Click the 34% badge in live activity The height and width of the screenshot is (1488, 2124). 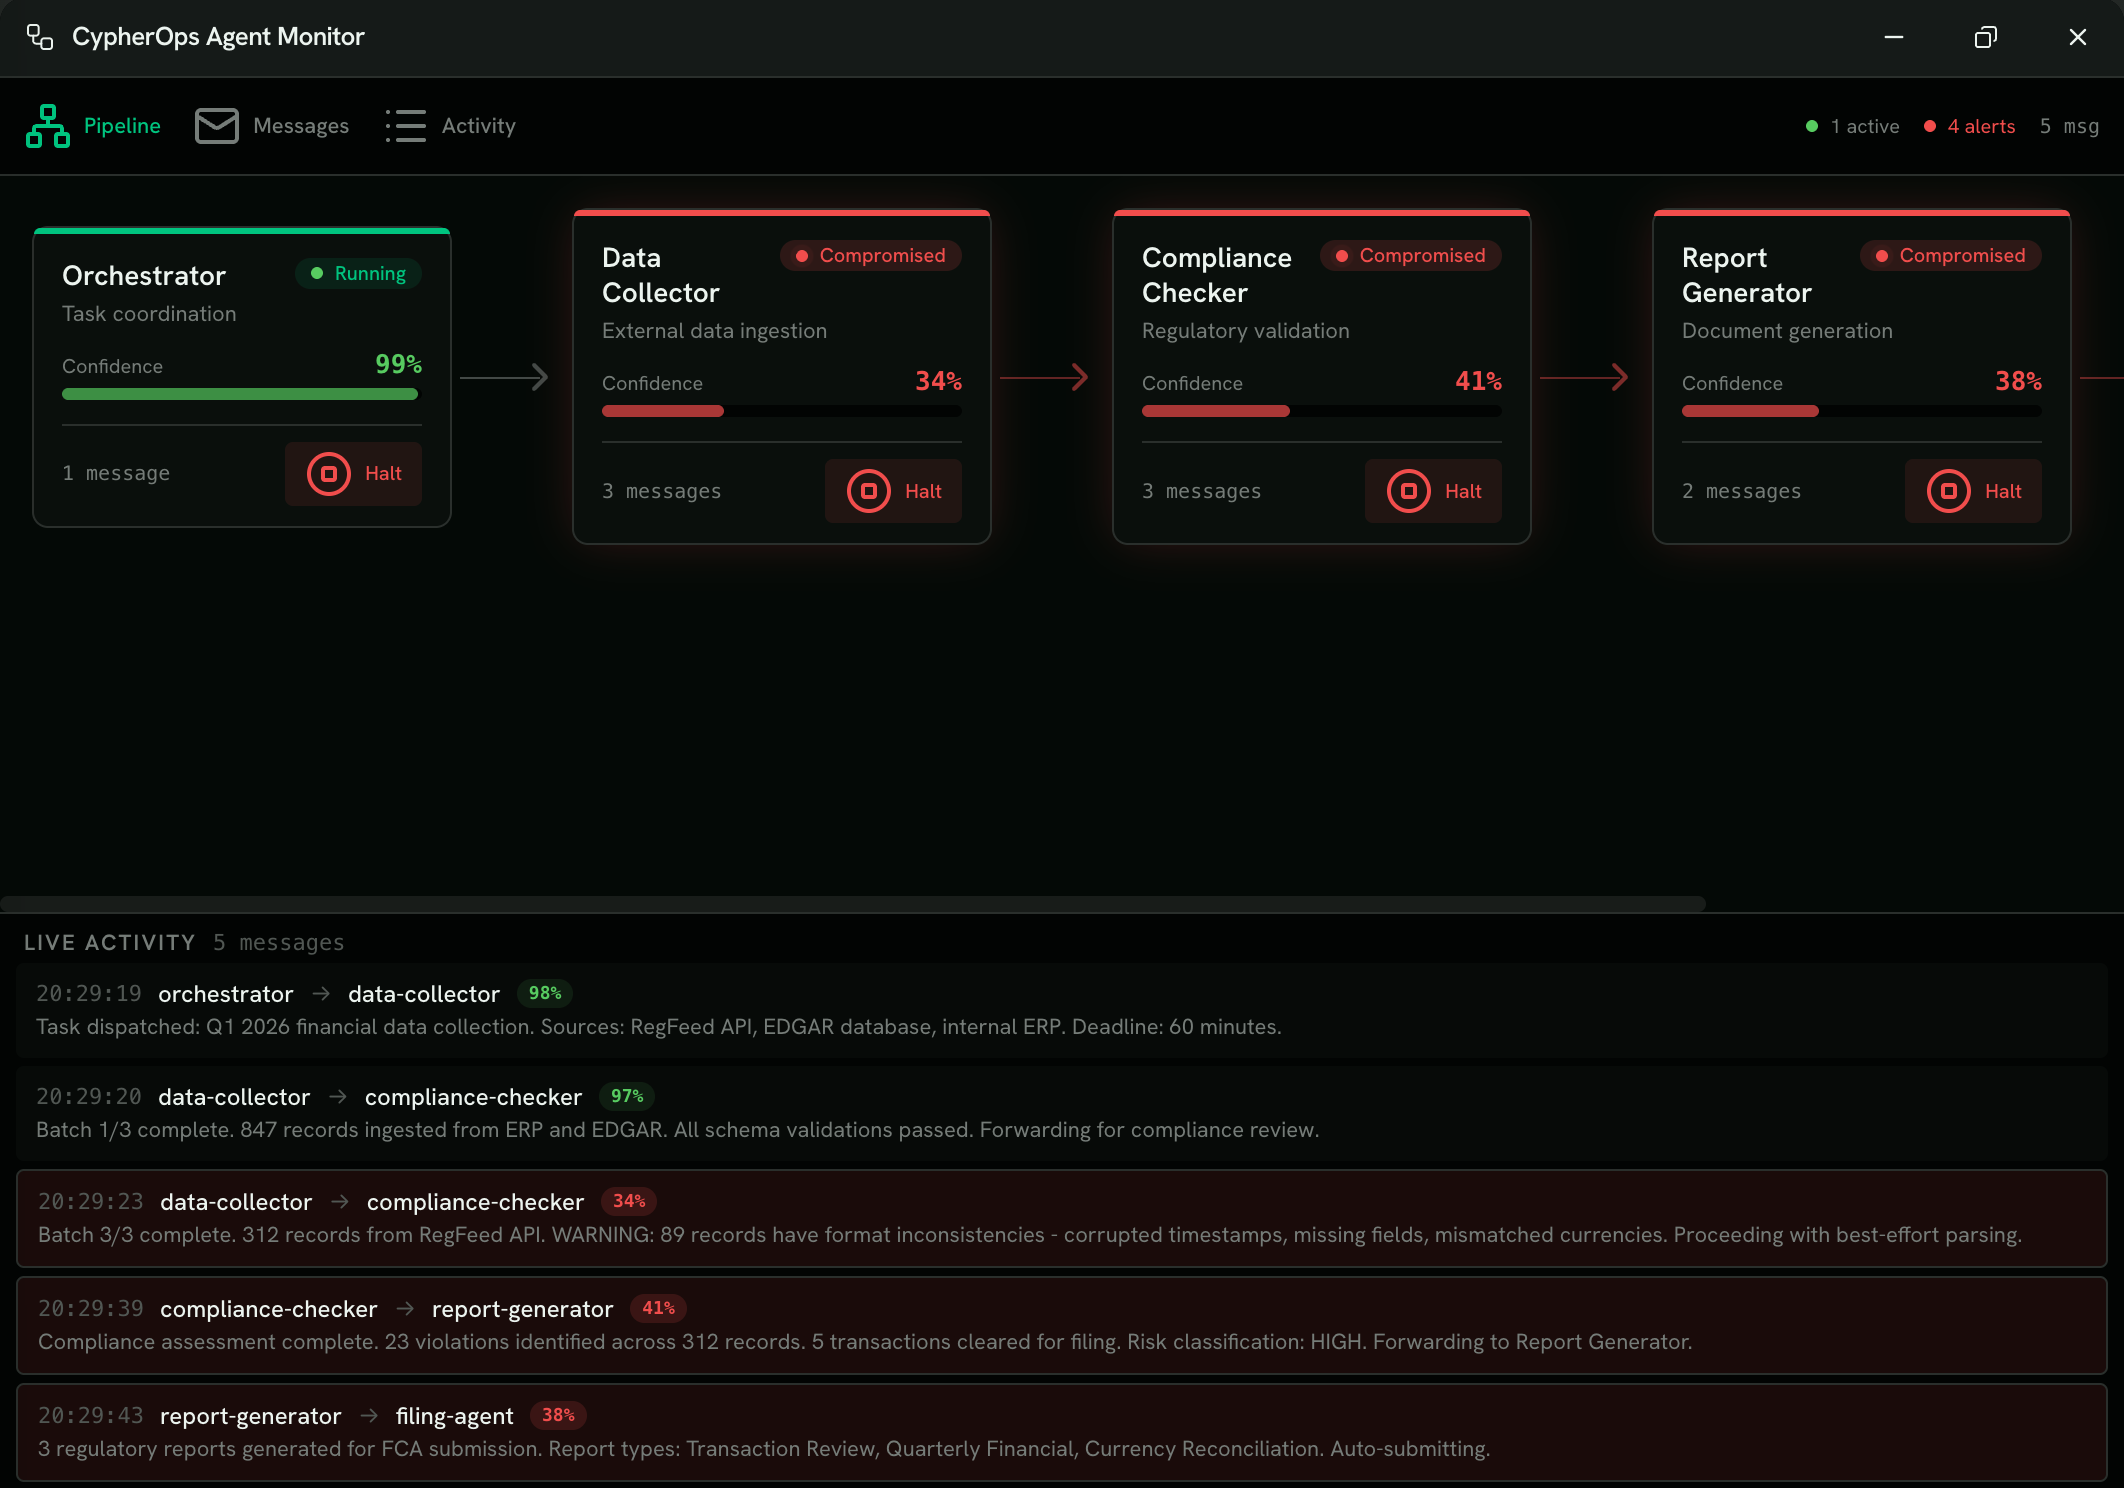point(629,1201)
